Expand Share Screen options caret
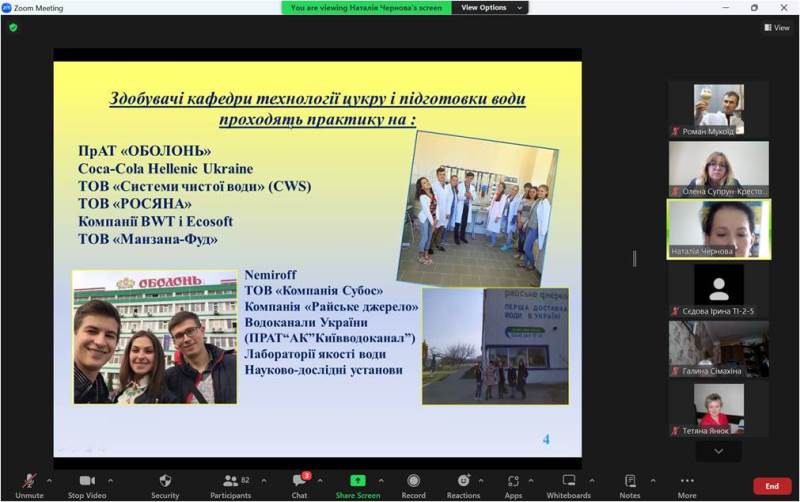The height and width of the screenshot is (502, 800). tap(381, 481)
